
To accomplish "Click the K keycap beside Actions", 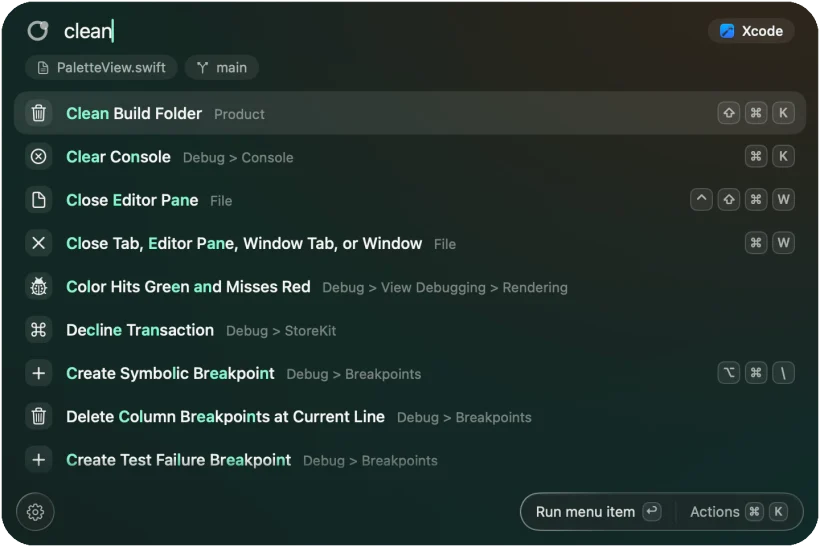I will coord(778,511).
